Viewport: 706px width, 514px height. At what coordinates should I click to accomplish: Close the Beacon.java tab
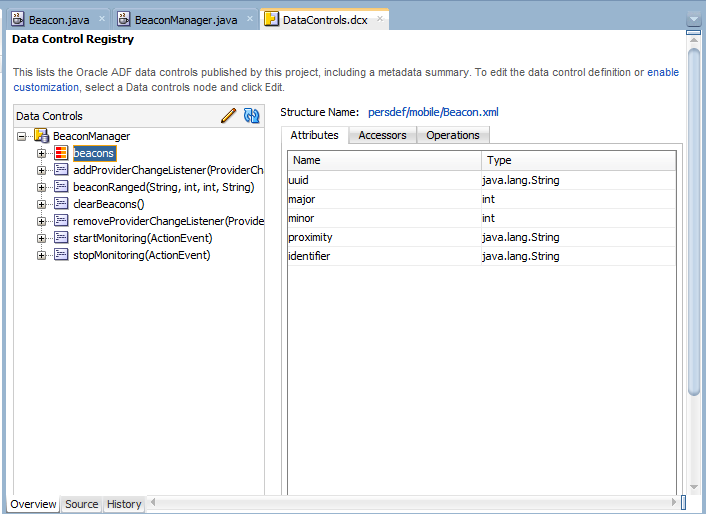102,18
